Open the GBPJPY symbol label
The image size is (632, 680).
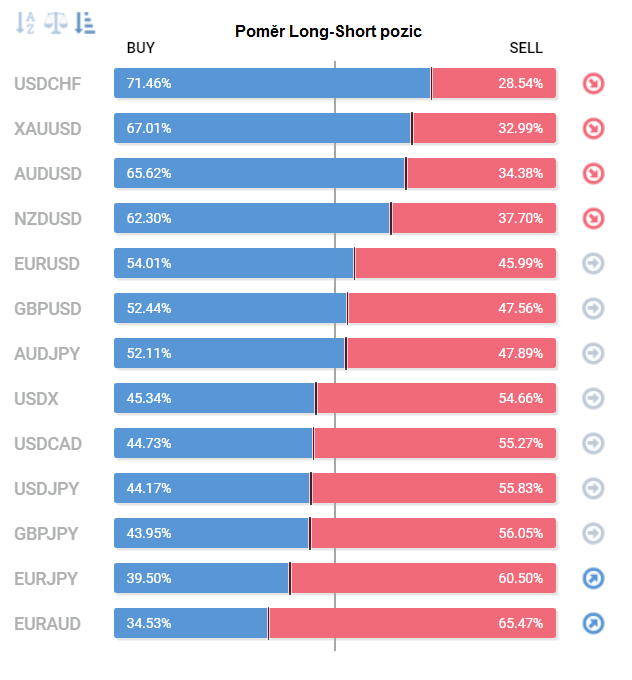pyautogui.click(x=47, y=533)
